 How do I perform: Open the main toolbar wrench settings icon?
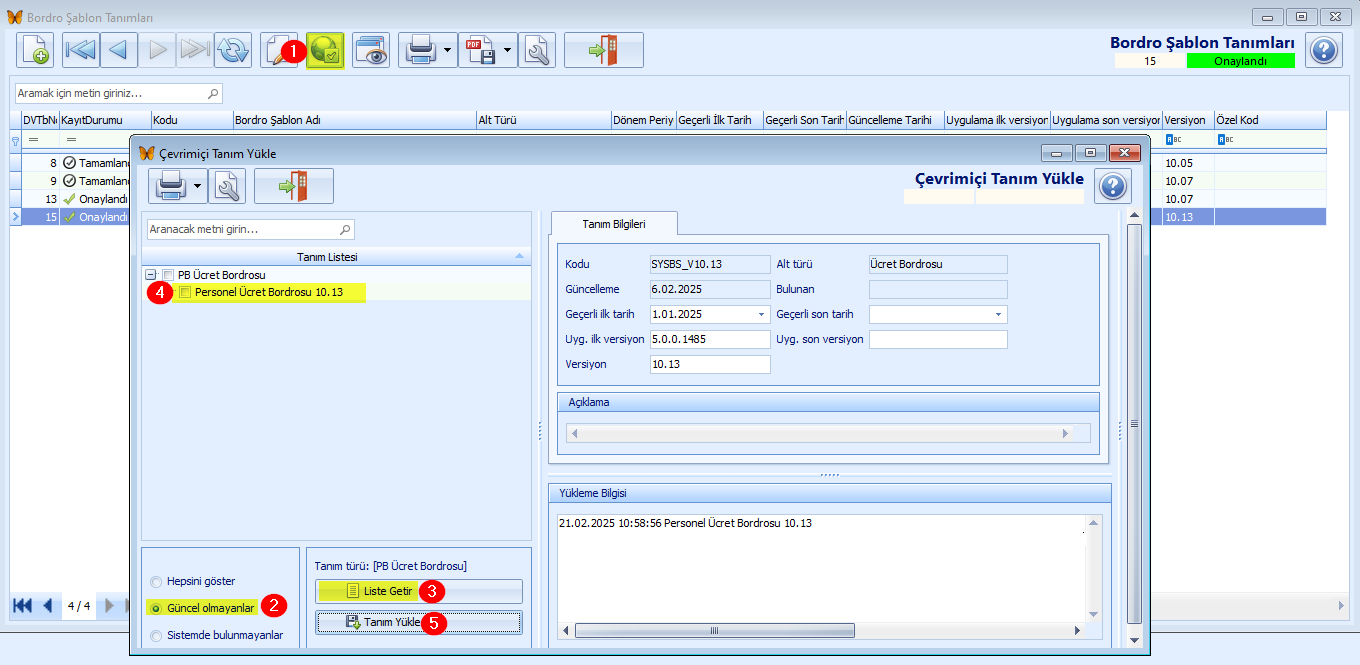[537, 50]
